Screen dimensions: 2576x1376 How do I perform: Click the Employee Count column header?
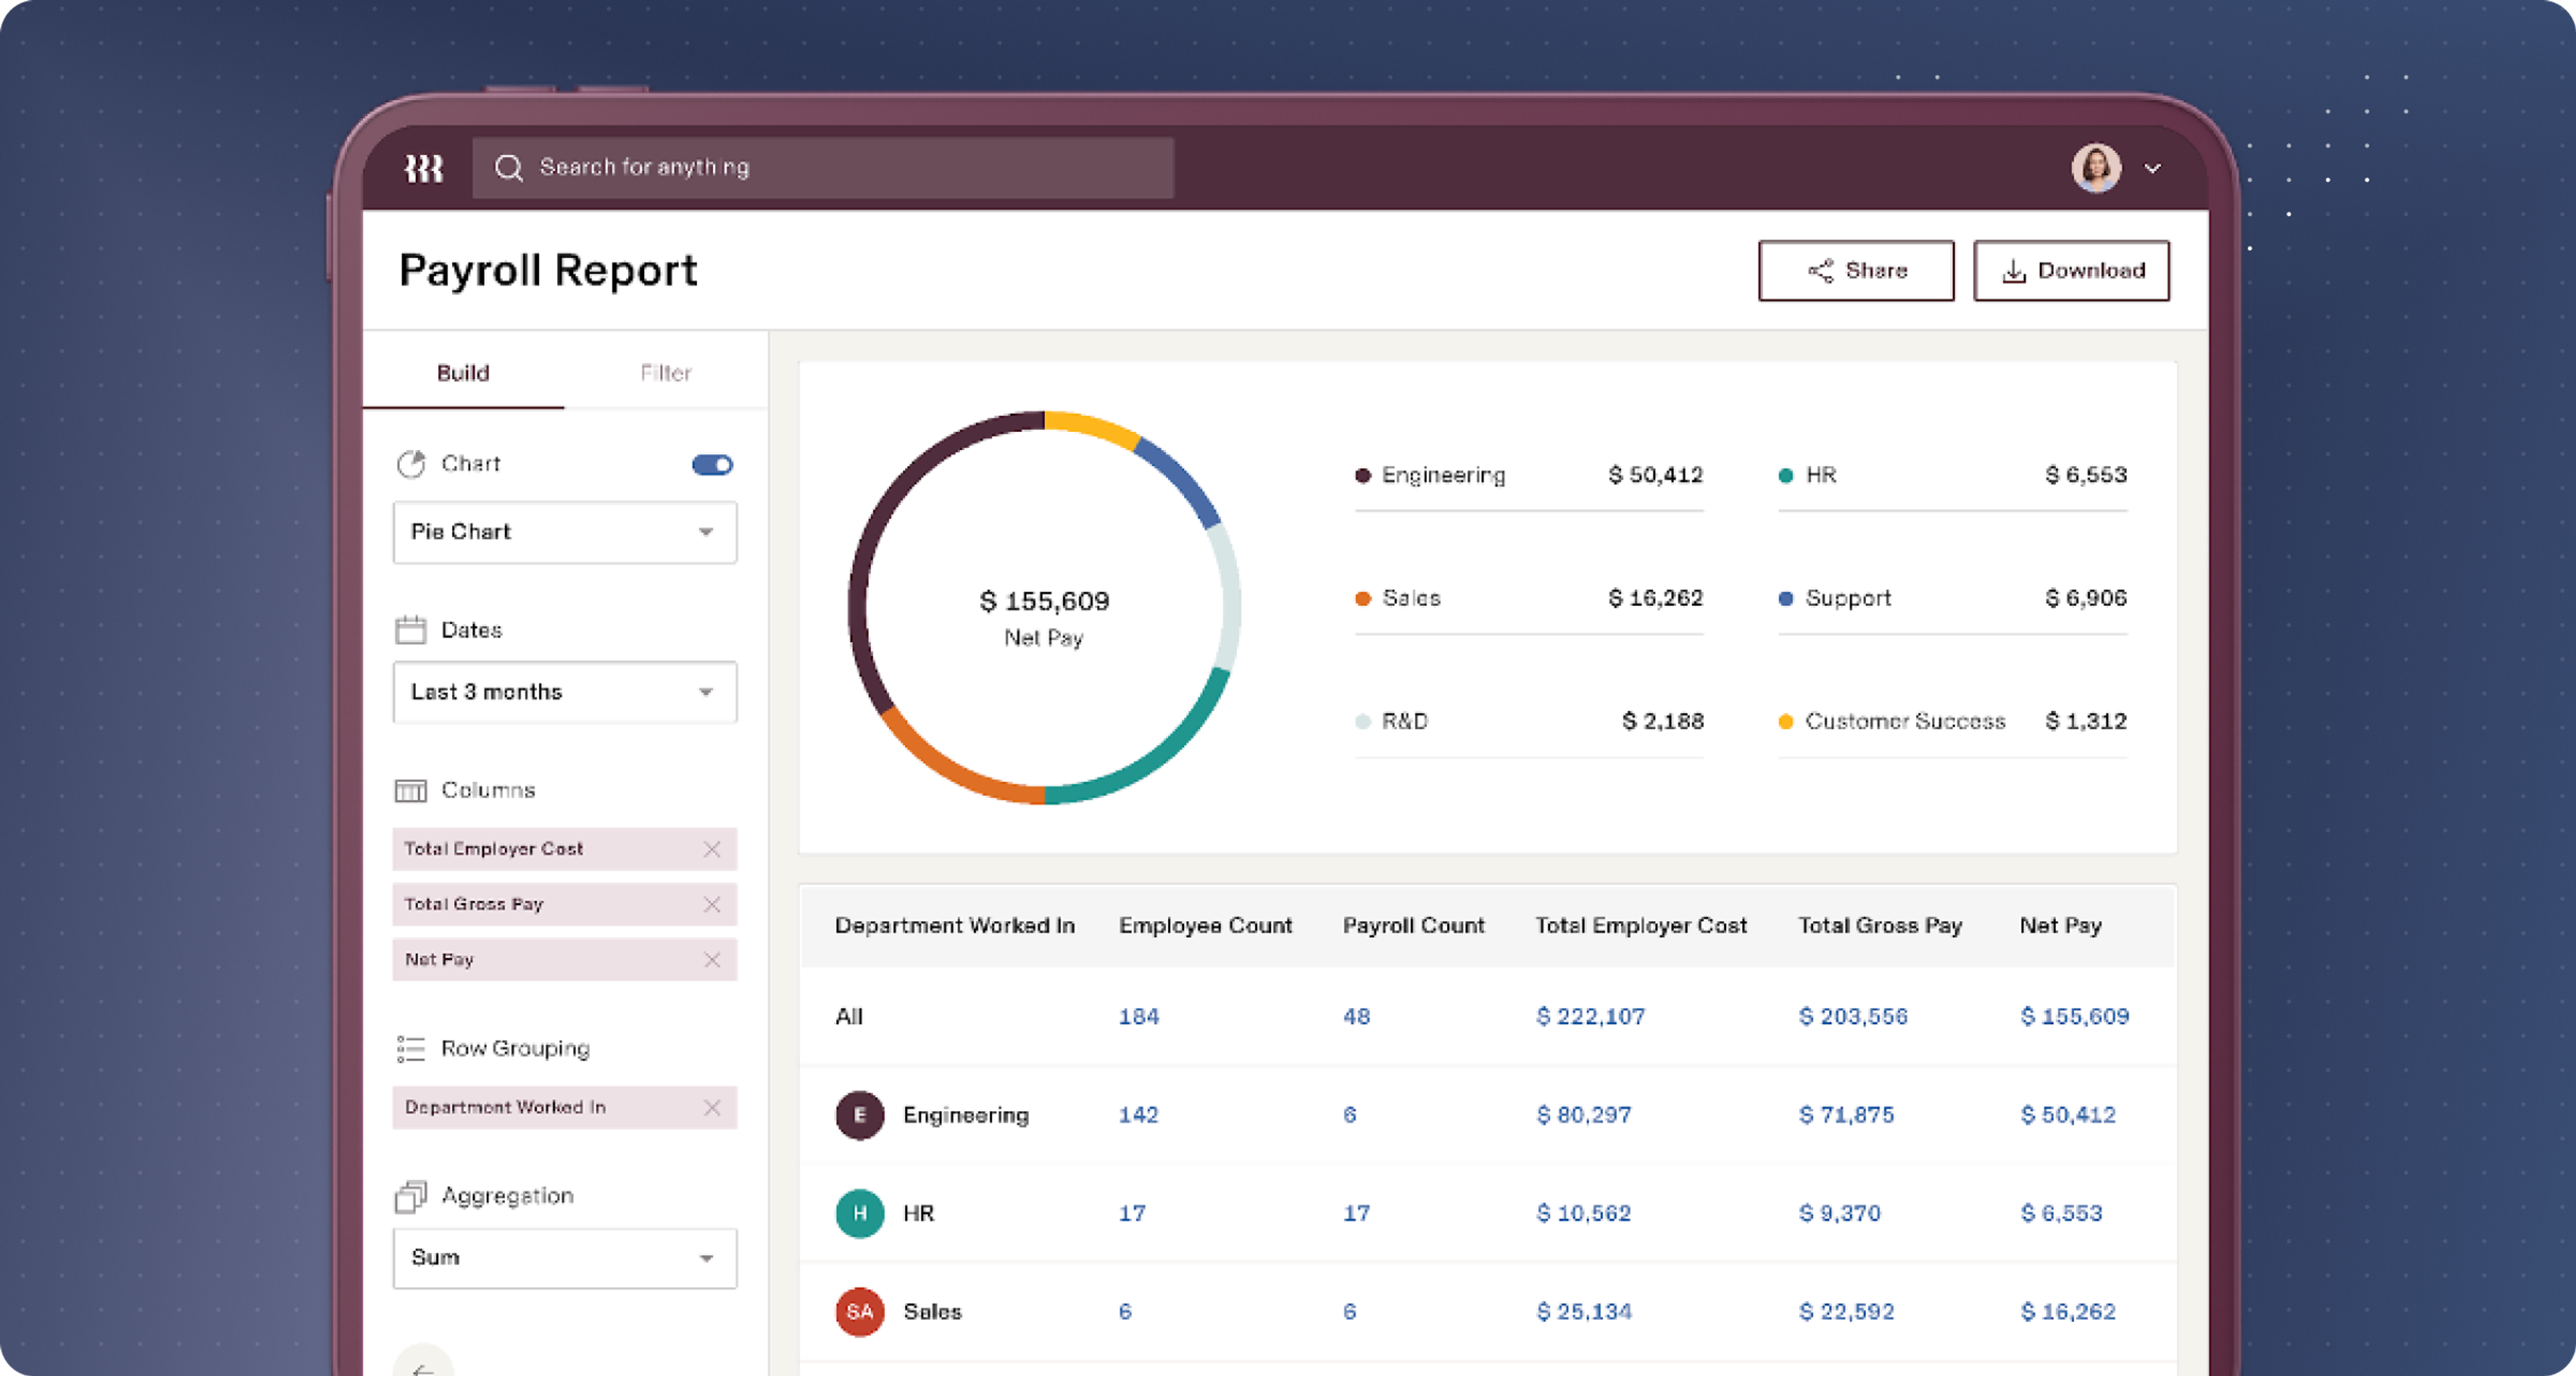[x=1205, y=925]
